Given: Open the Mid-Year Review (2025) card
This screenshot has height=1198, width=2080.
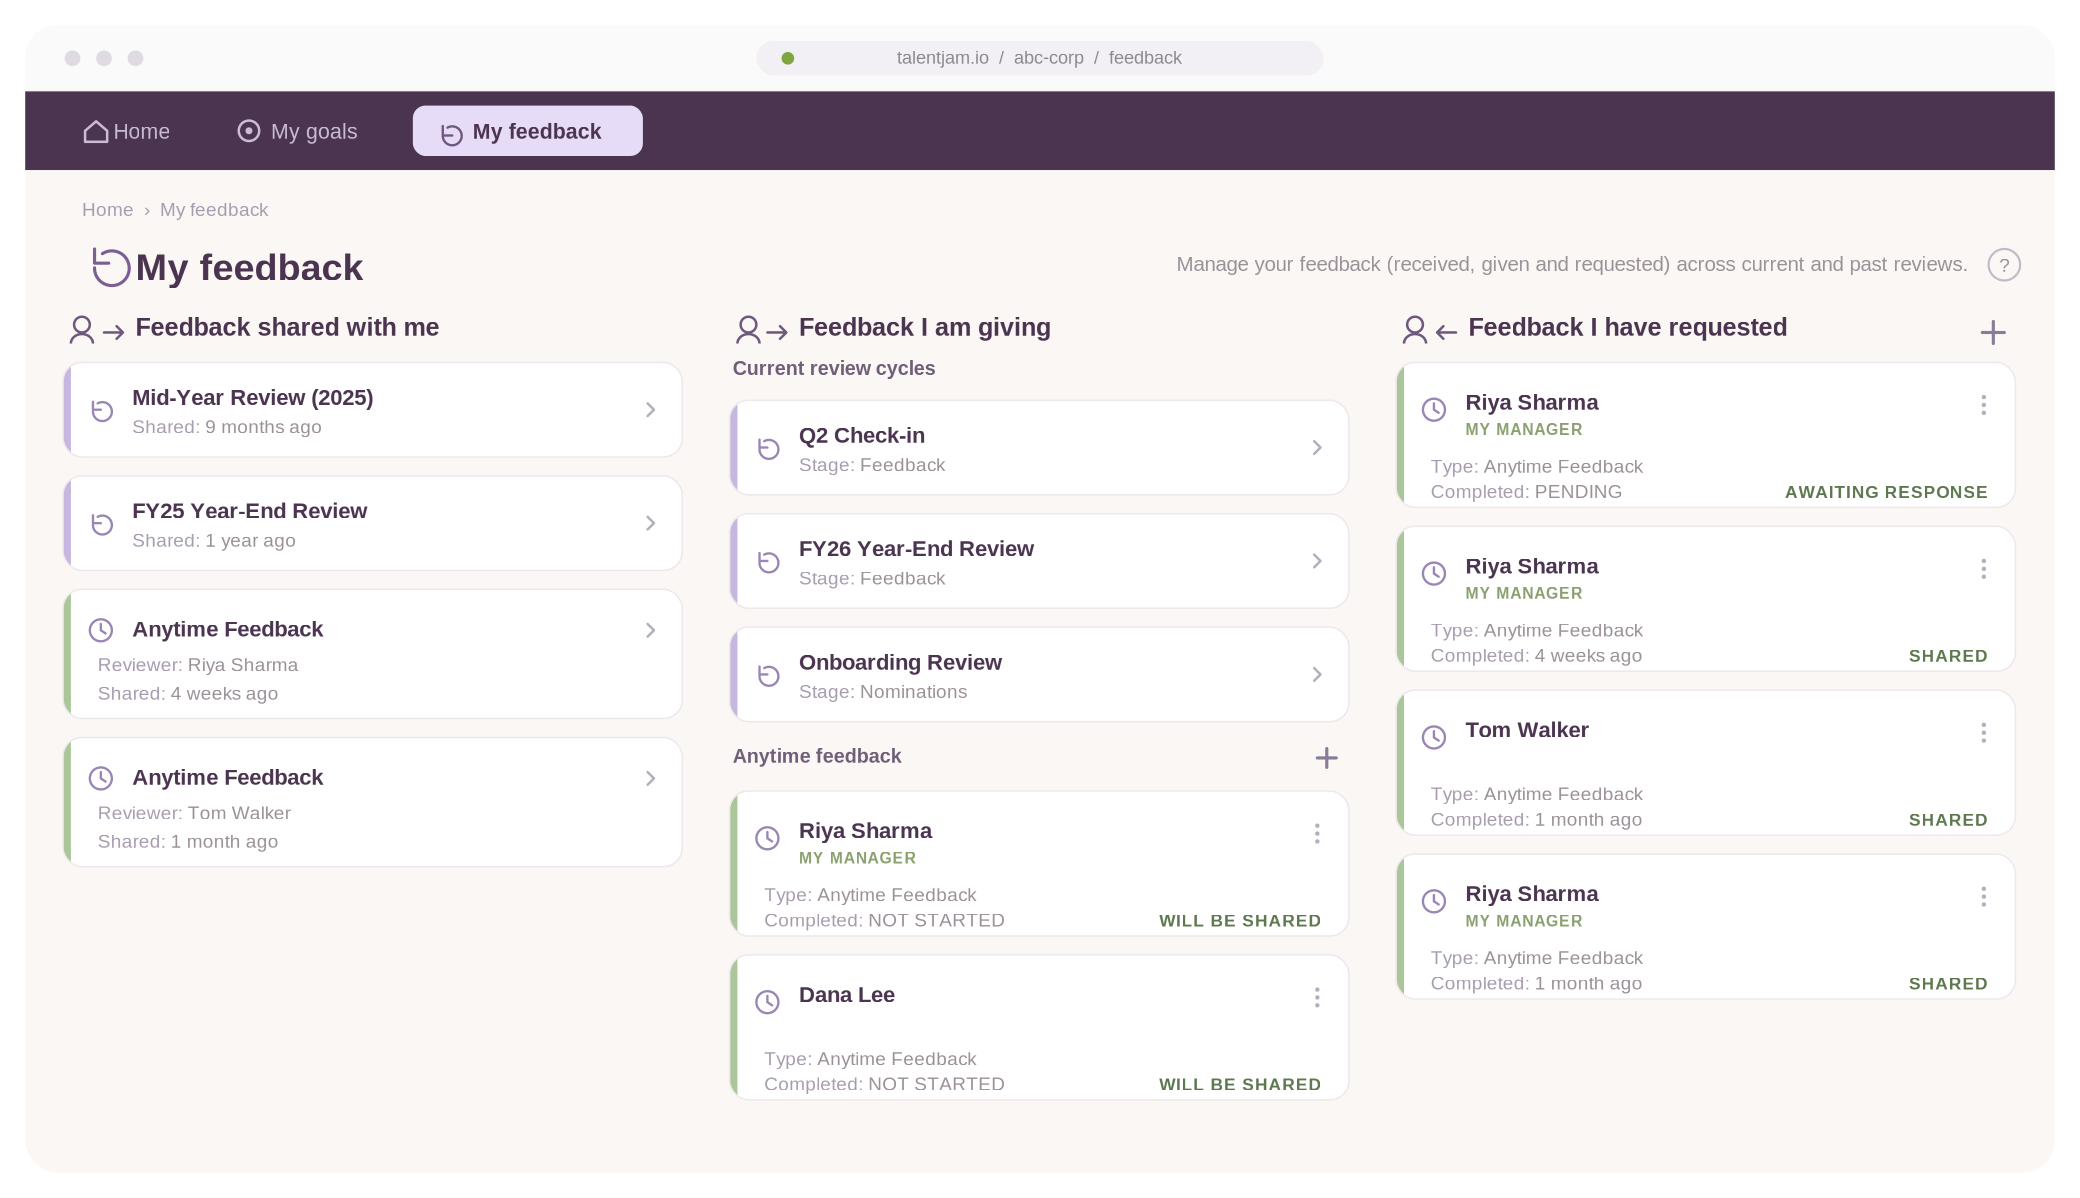Looking at the screenshot, I should click(373, 410).
